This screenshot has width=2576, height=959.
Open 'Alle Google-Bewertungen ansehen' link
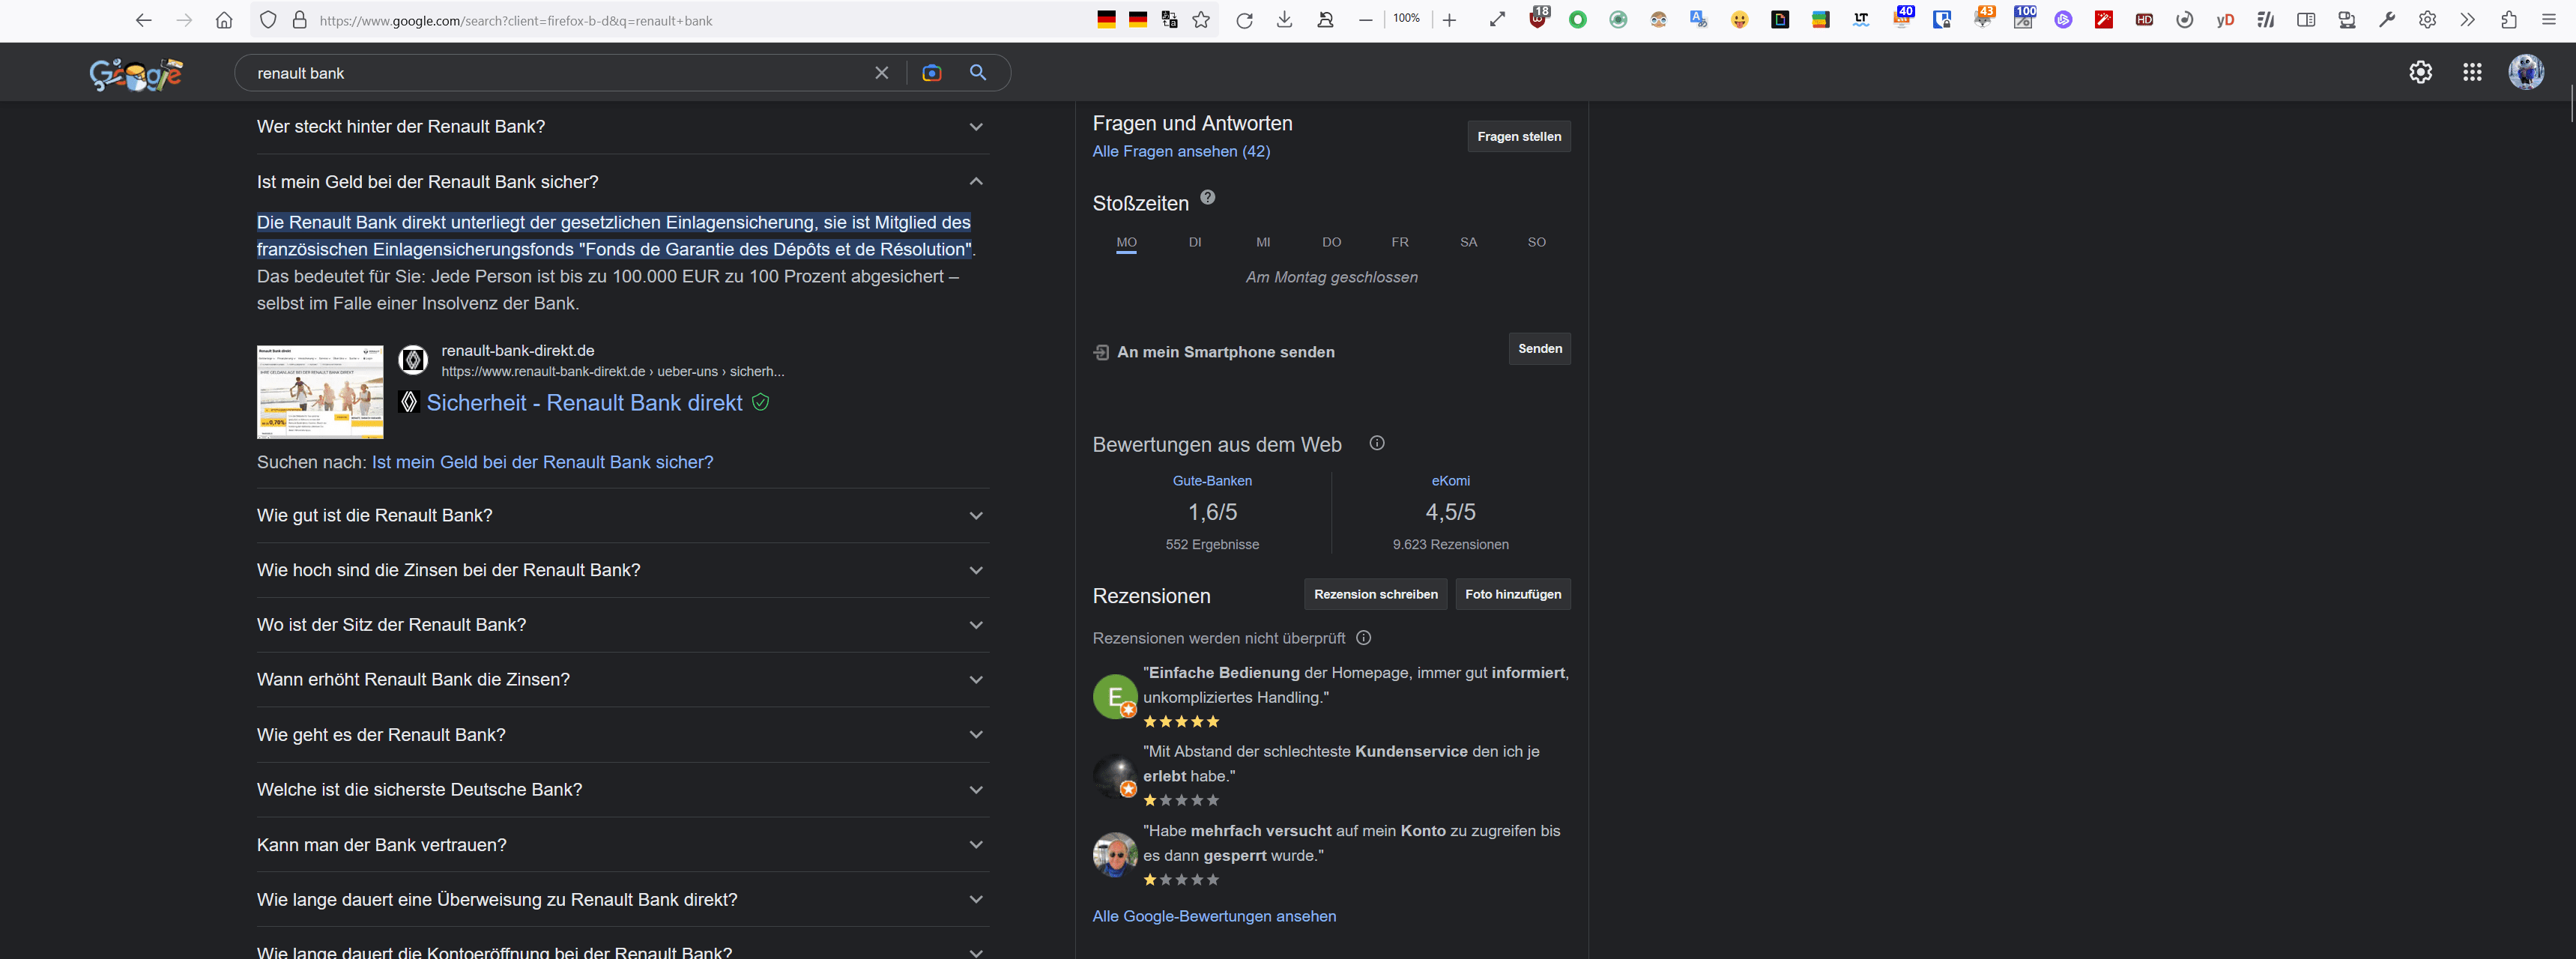[x=1214, y=916]
